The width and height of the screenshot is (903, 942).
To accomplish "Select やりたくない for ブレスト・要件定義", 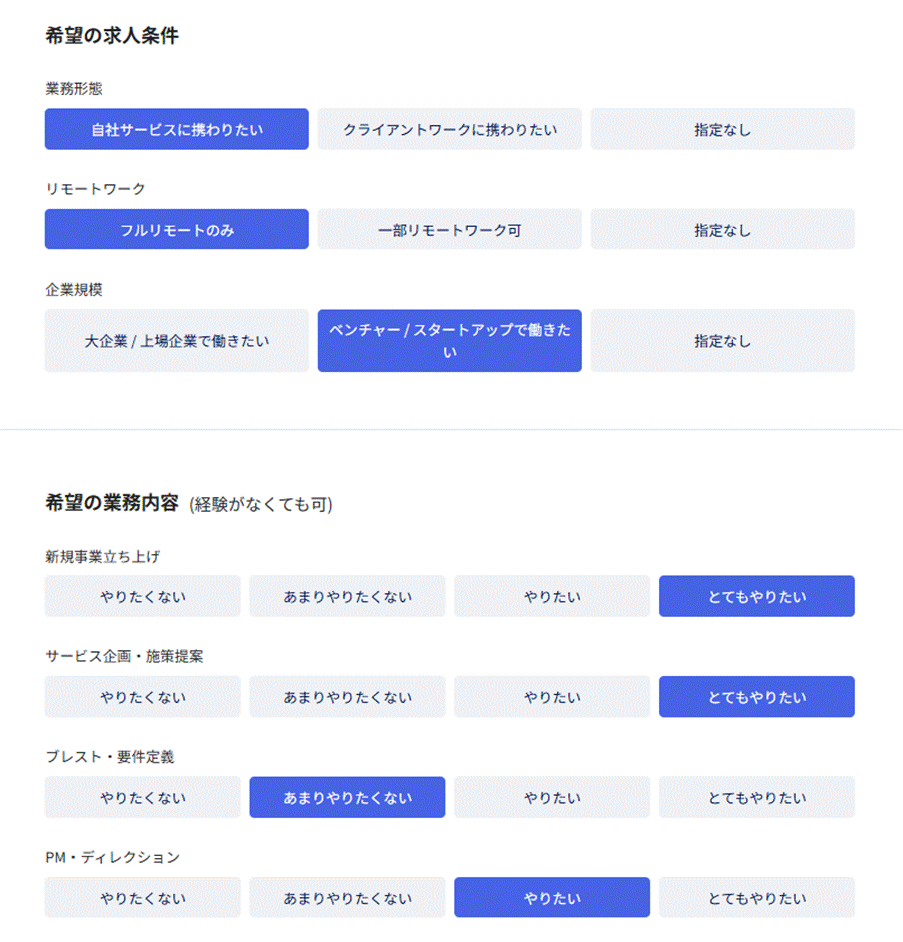I will [x=142, y=797].
